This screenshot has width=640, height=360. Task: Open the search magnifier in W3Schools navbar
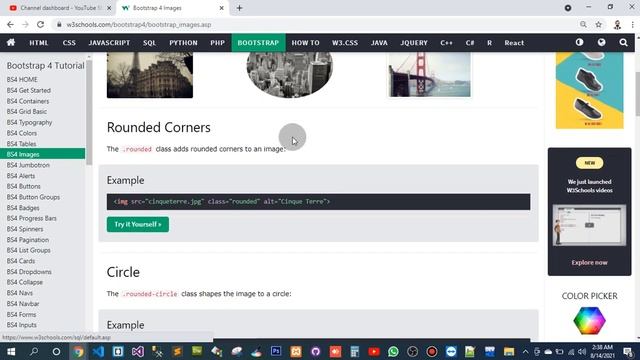[x=623, y=42]
